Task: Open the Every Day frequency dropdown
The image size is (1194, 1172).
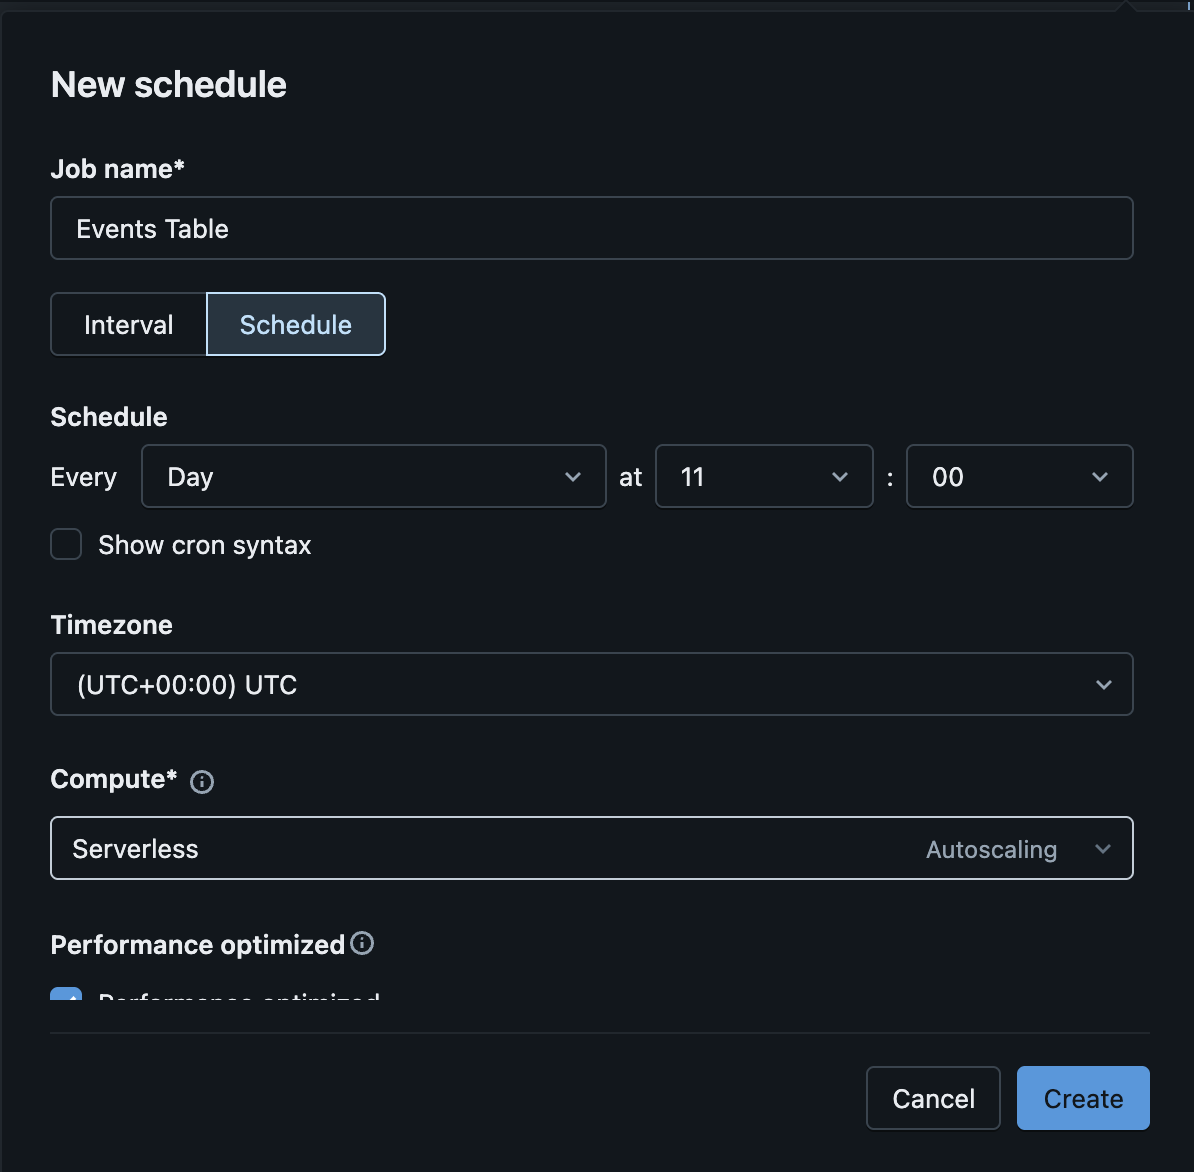Action: coord(374,477)
